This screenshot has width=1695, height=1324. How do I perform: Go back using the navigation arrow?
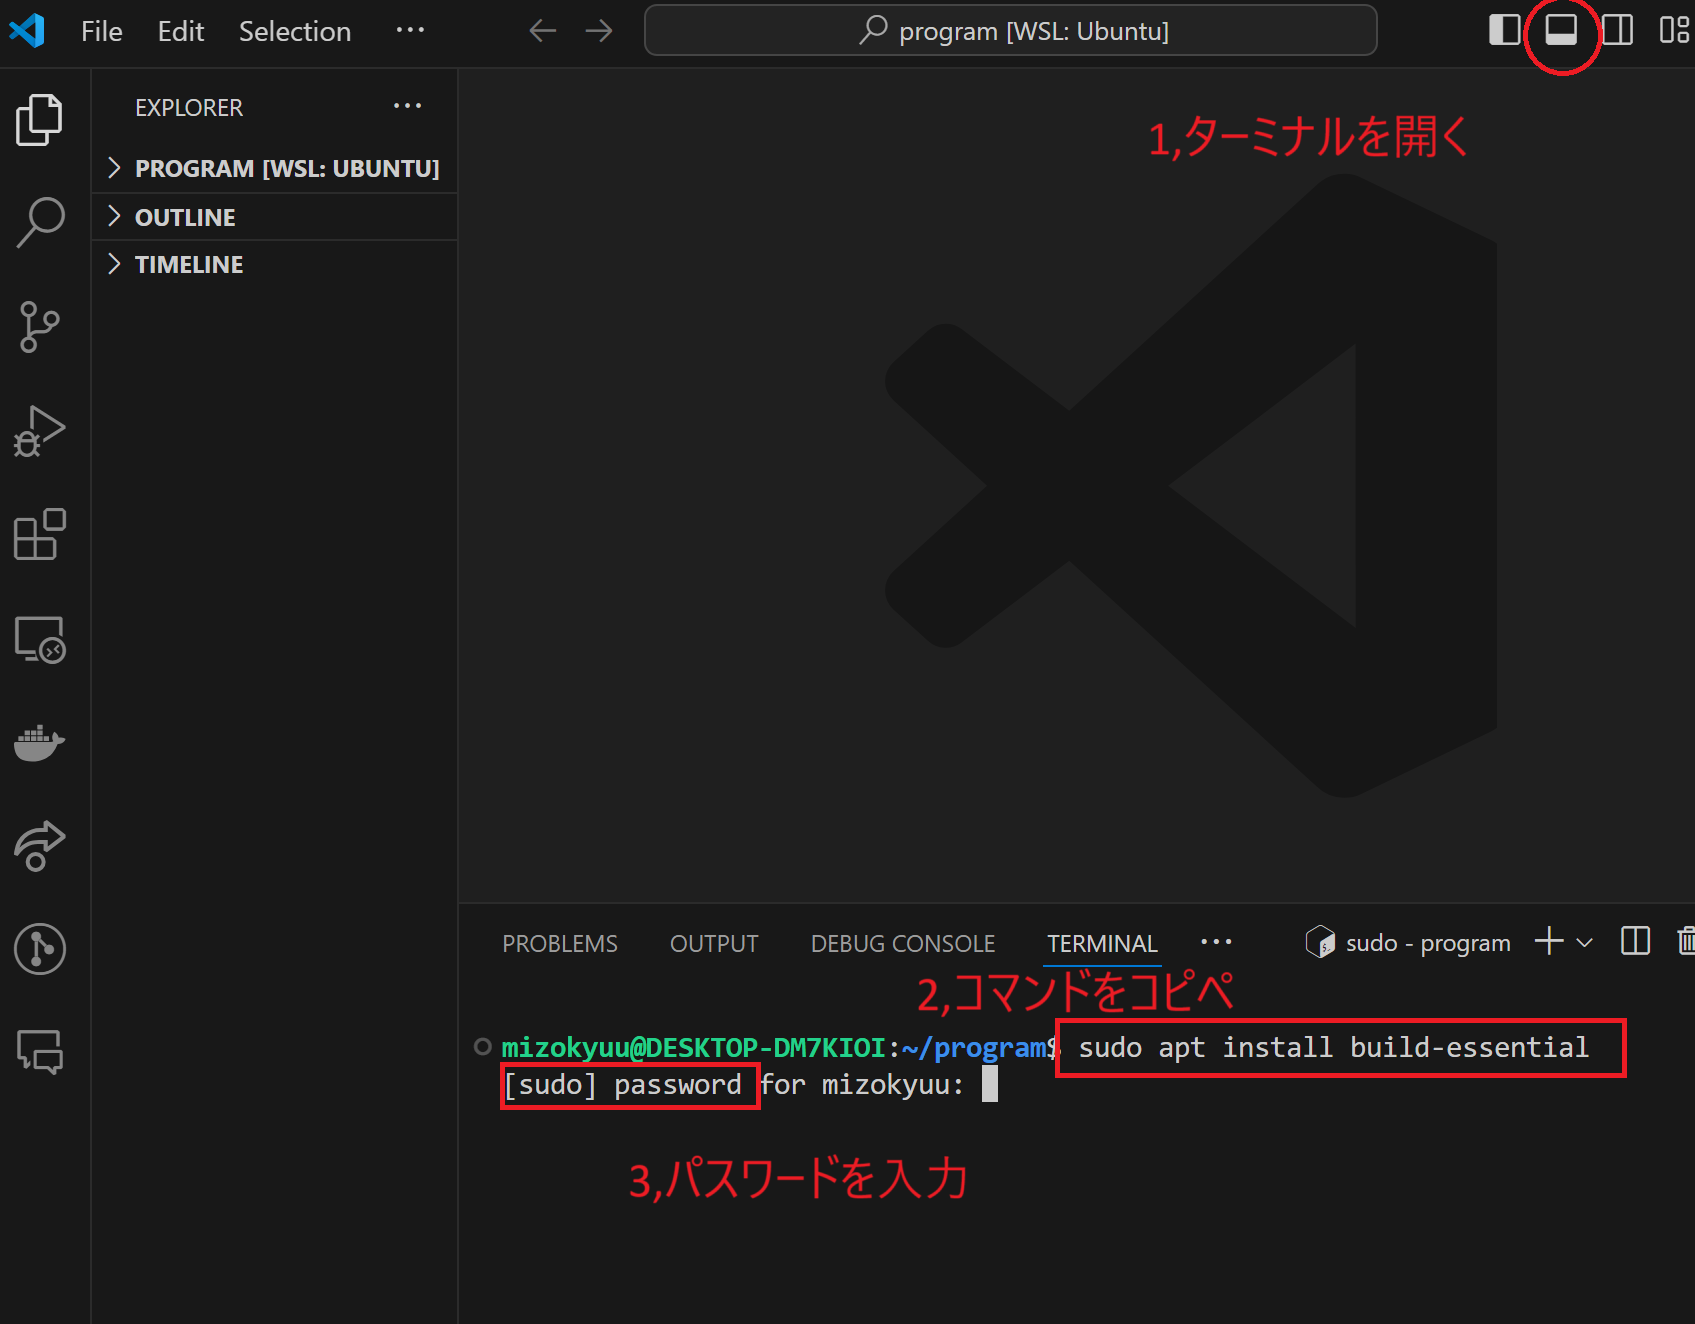point(541,30)
